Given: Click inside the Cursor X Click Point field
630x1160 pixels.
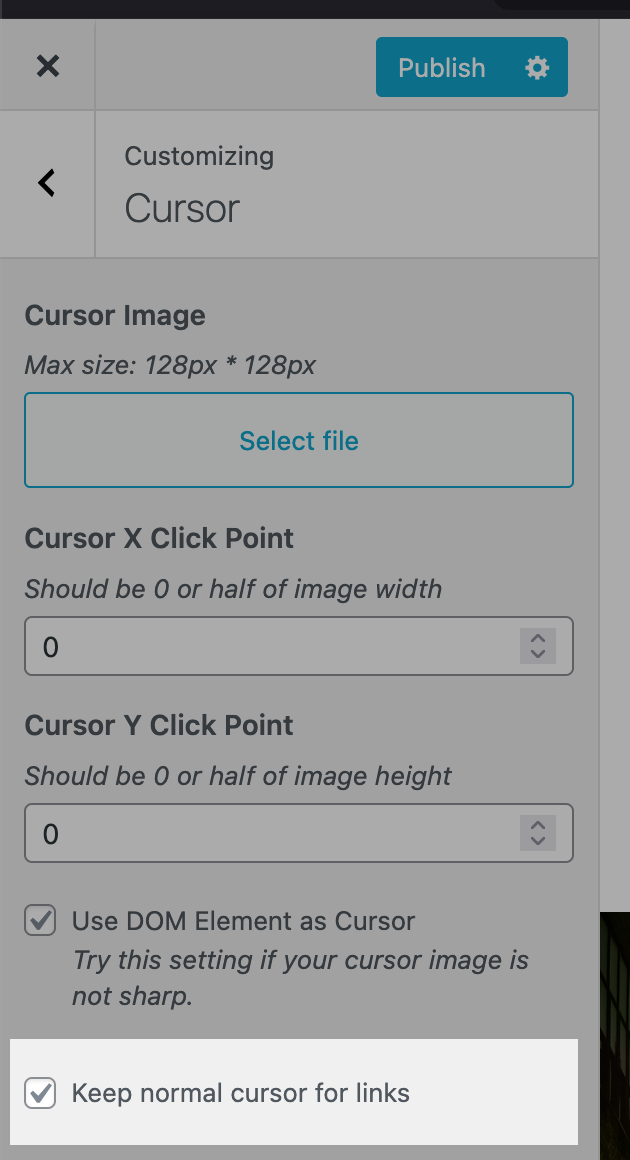Looking at the screenshot, I should tap(250, 647).
